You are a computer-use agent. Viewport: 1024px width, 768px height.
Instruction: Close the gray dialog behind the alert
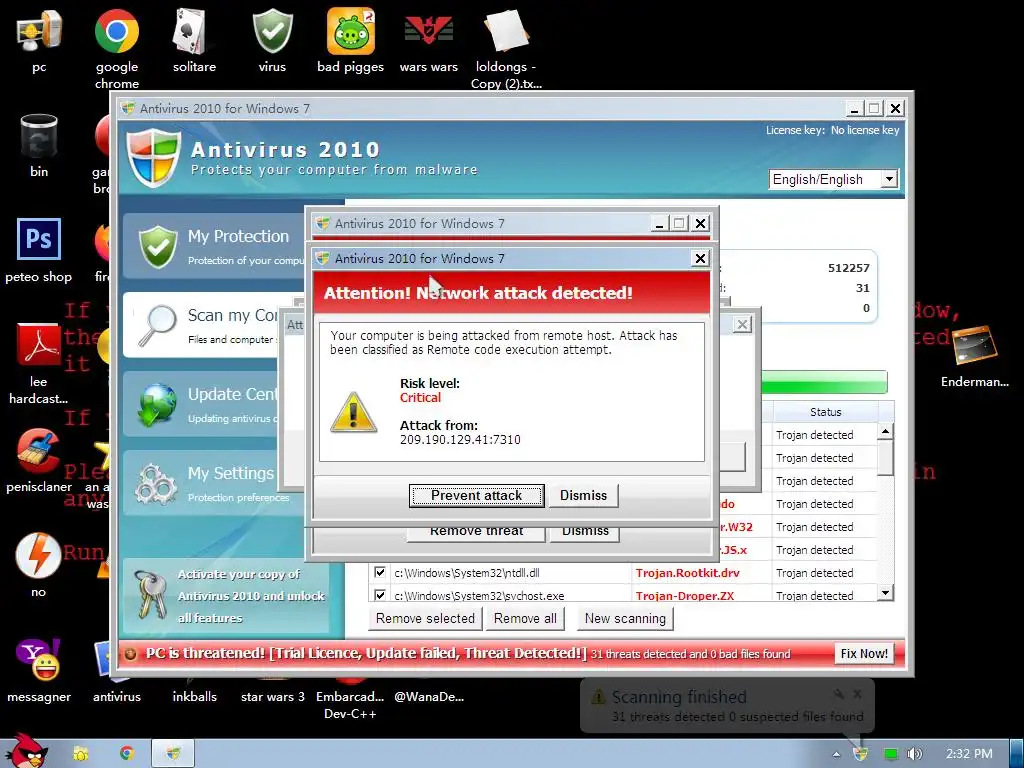pyautogui.click(x=742, y=325)
